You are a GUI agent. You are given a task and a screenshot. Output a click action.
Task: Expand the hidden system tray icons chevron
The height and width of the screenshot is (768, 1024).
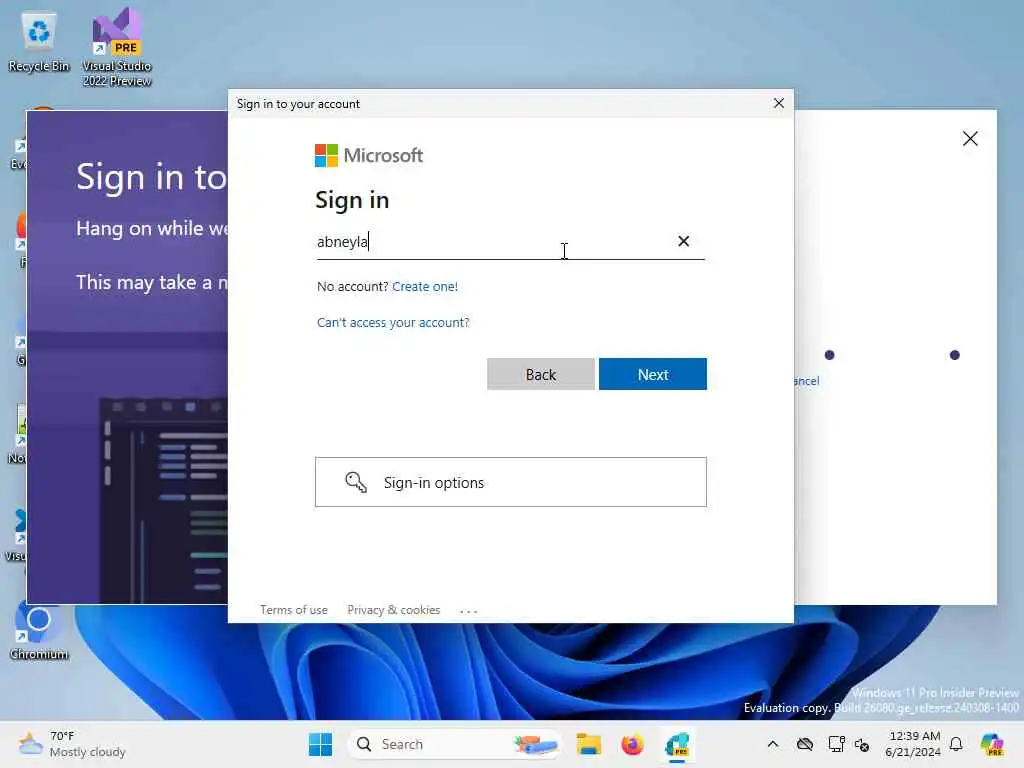773,744
